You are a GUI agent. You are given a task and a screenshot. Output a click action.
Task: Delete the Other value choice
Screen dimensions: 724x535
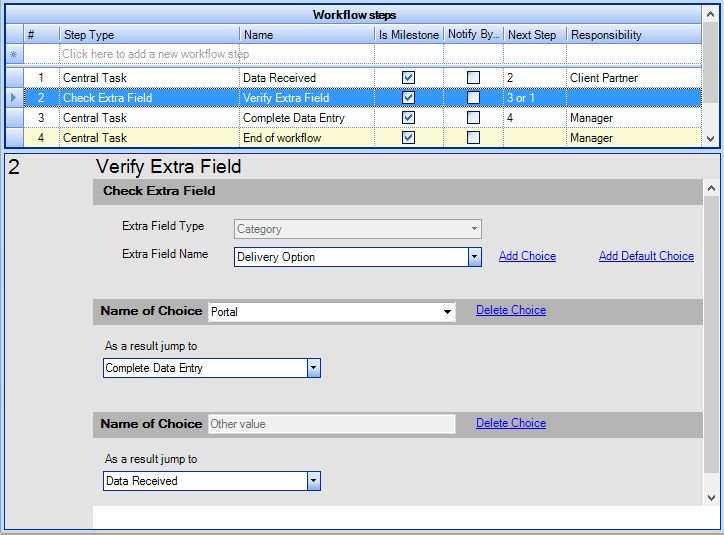pyautogui.click(x=511, y=423)
